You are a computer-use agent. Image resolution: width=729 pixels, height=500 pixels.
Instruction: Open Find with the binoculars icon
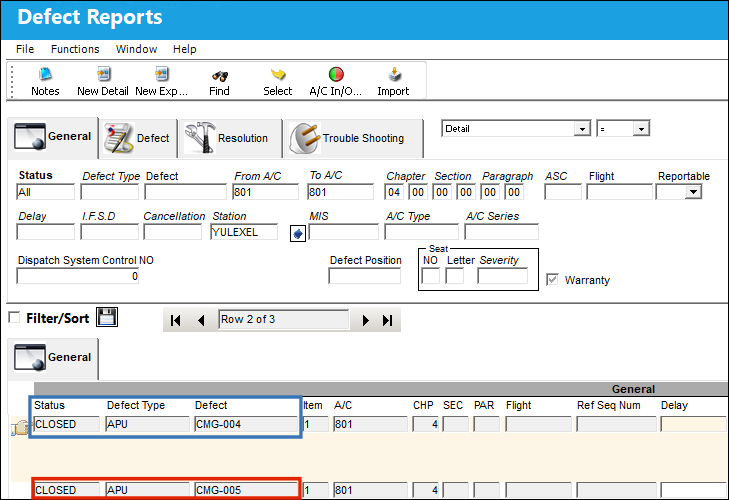pyautogui.click(x=219, y=81)
